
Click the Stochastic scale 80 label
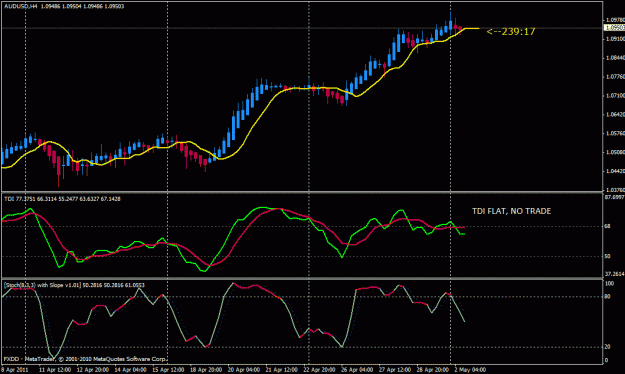click(608, 297)
